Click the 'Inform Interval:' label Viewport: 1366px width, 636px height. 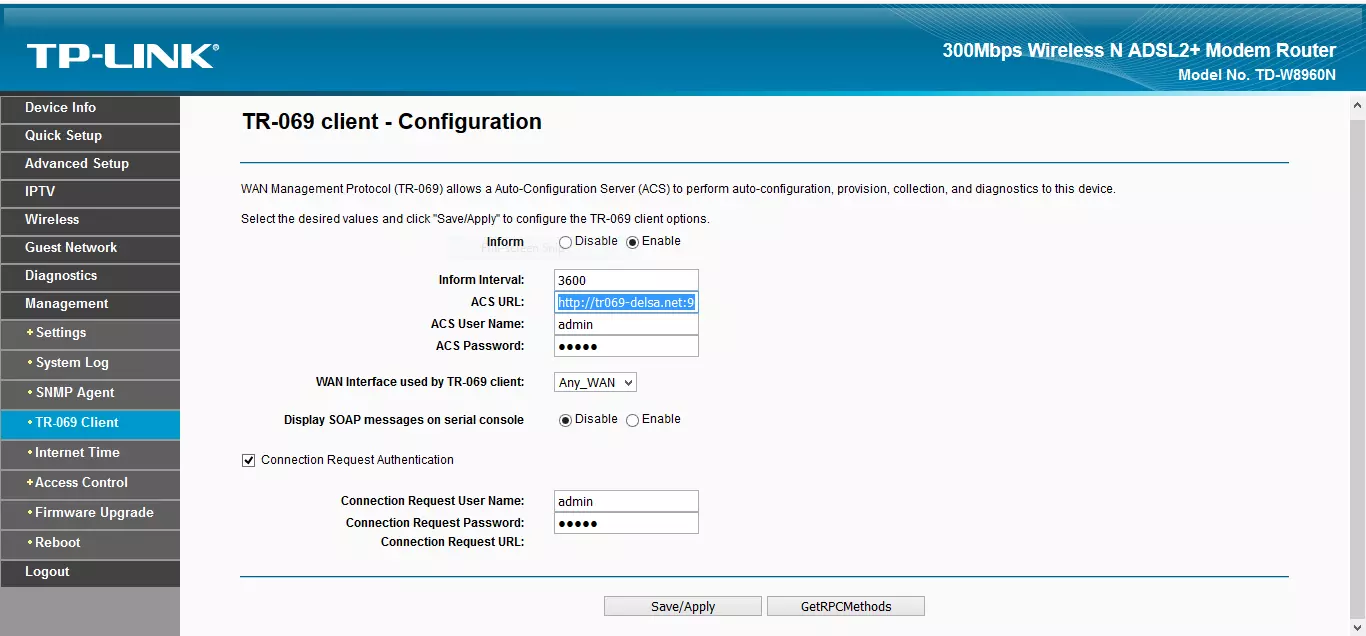(x=481, y=280)
